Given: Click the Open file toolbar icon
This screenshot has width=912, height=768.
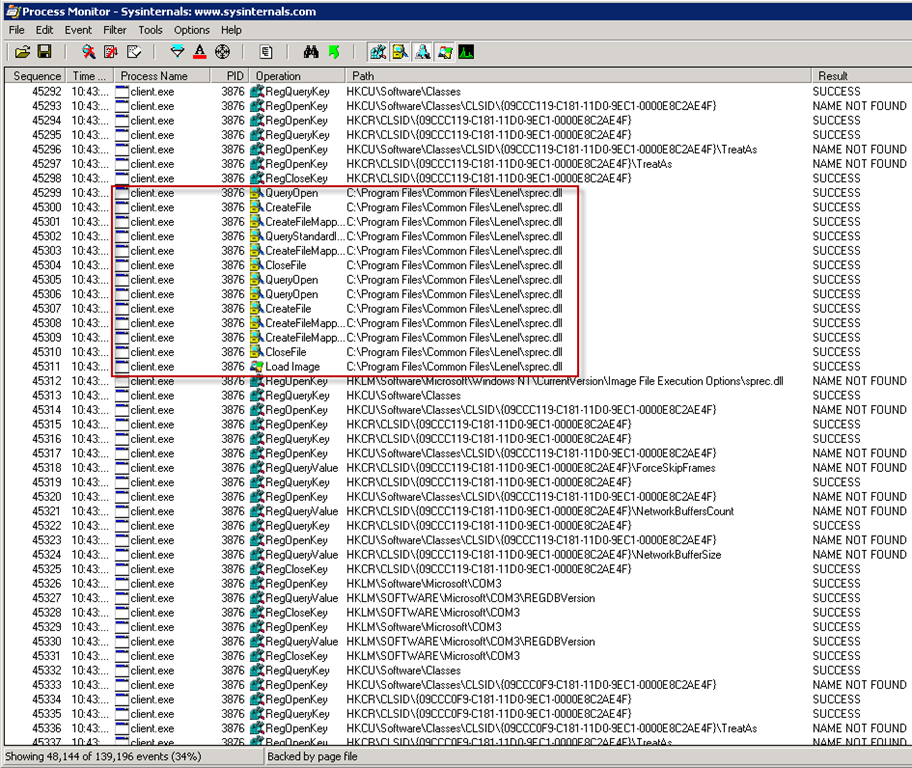Looking at the screenshot, I should pyautogui.click(x=22, y=51).
